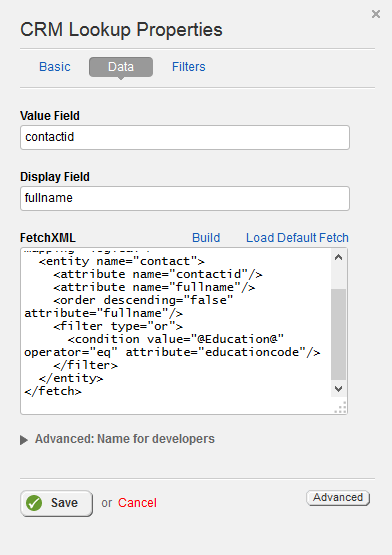Click the FetchXML textarea resize grip
392x555 pixels.
(x=341, y=408)
